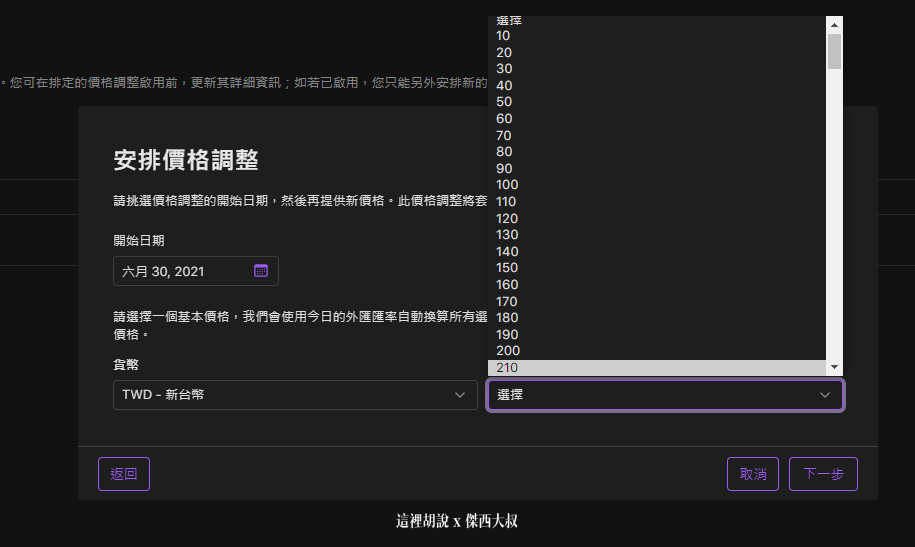The image size is (915, 547).
Task: Pick 180 in the price dropdown list
Action: click(656, 318)
